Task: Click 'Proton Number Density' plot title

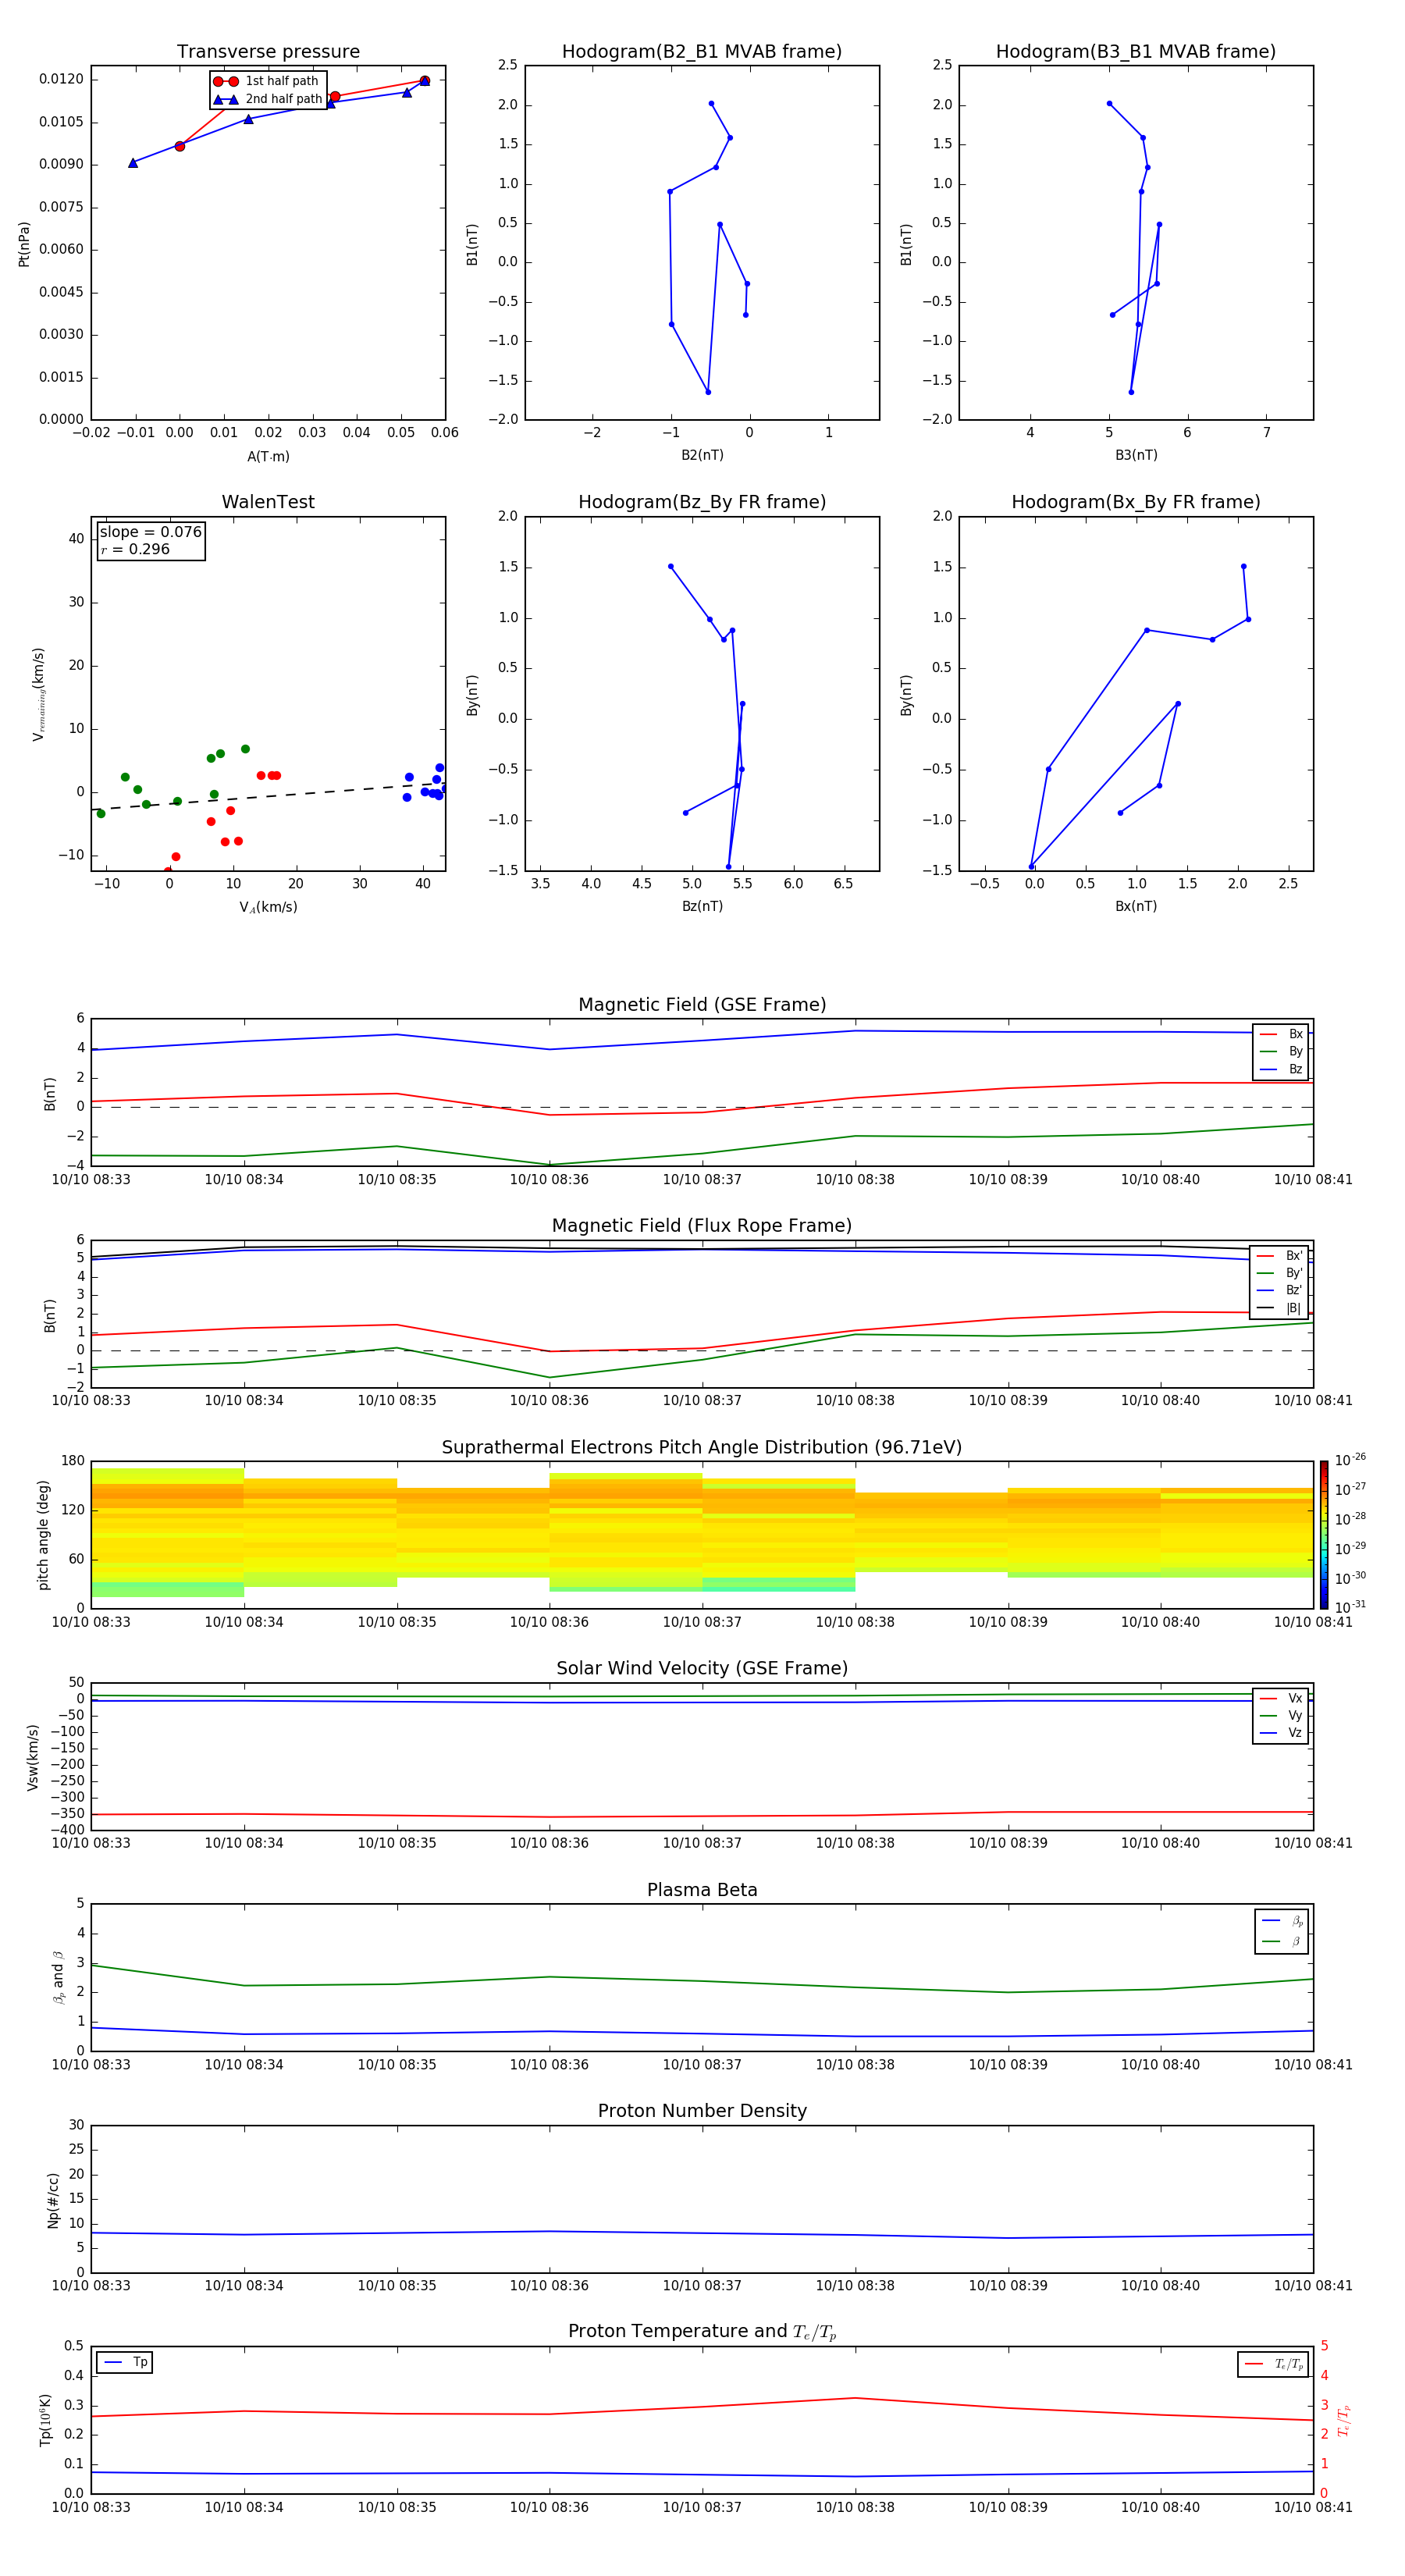Action: 702,2111
